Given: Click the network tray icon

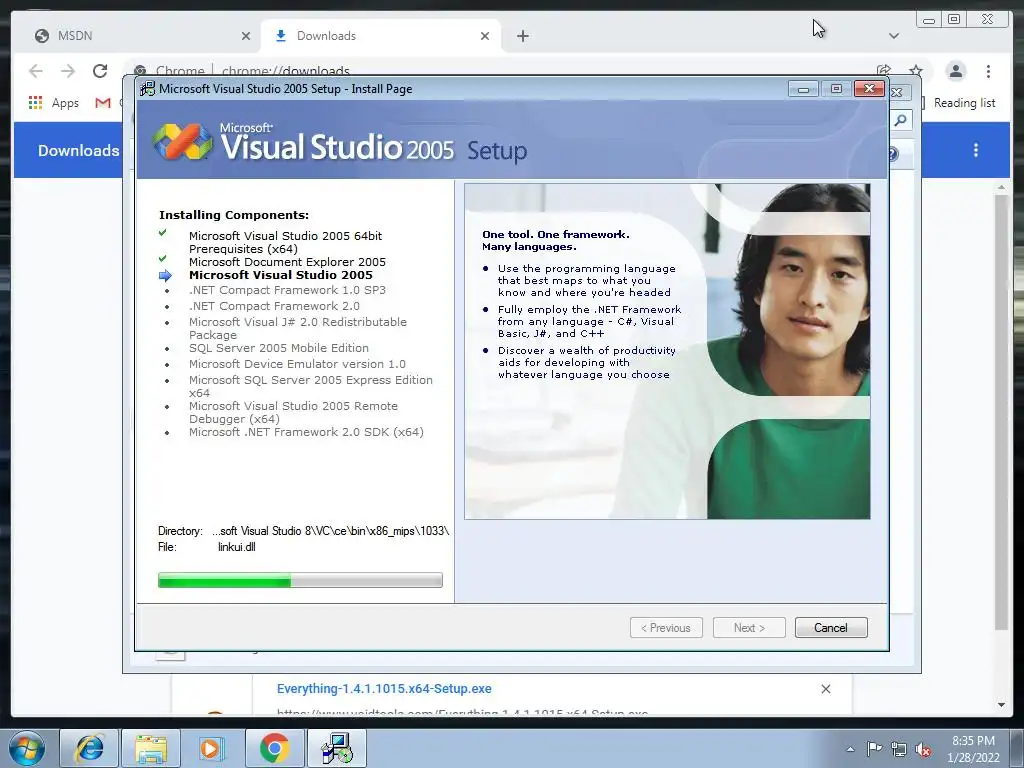Looking at the screenshot, I should (899, 749).
